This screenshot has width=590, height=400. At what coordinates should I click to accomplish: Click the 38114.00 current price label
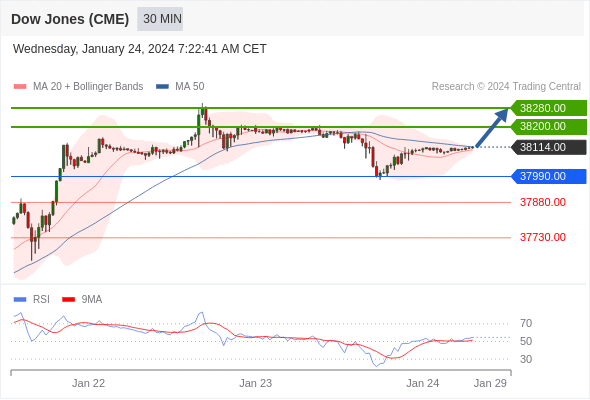coord(549,147)
